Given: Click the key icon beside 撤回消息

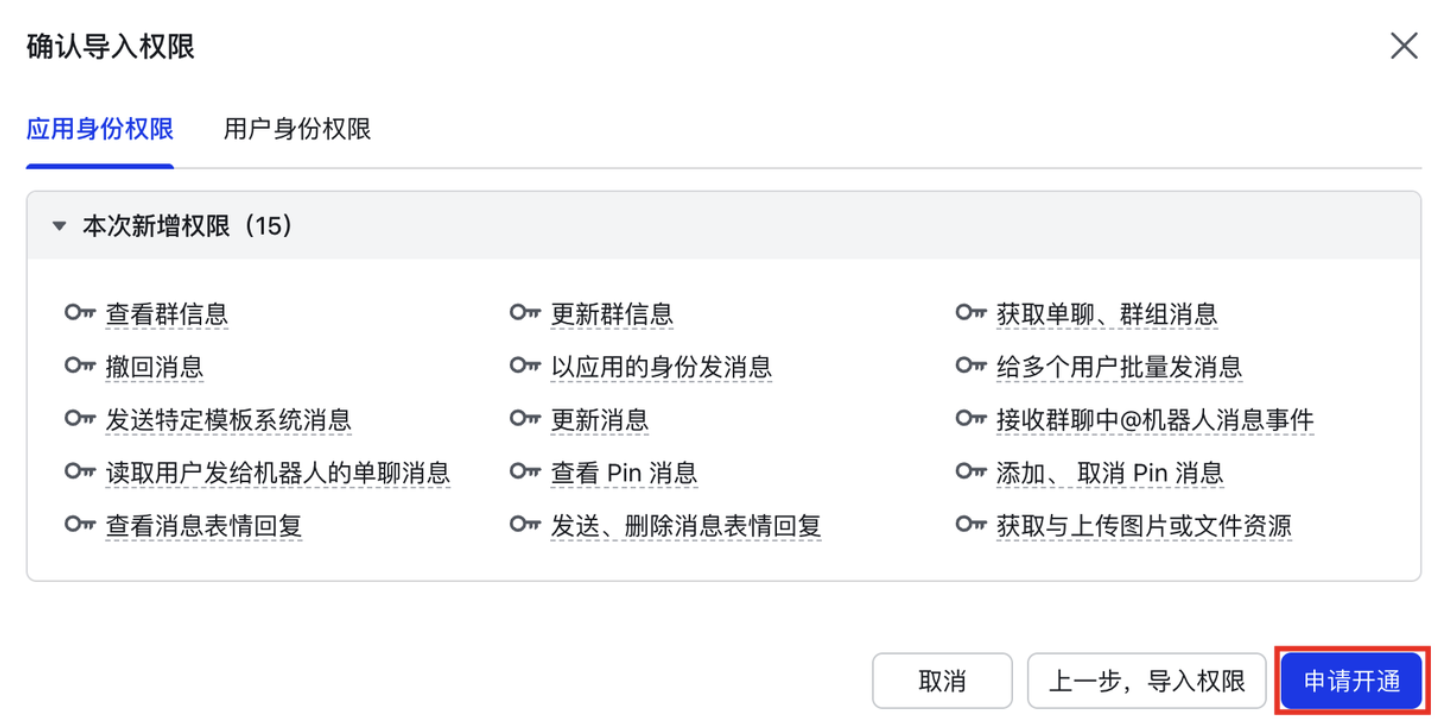Looking at the screenshot, I should click(80, 366).
